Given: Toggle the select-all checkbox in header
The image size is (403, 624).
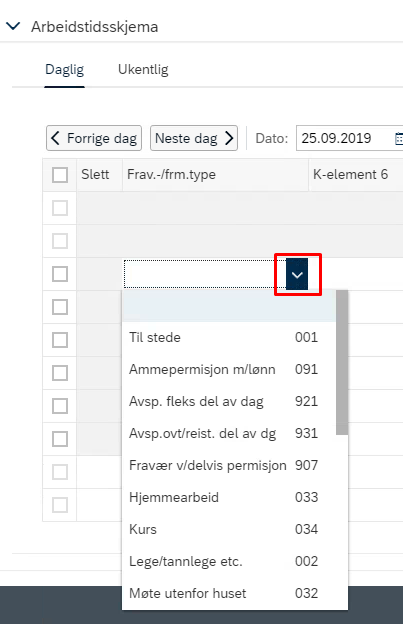Looking at the screenshot, I should click(x=60, y=175).
